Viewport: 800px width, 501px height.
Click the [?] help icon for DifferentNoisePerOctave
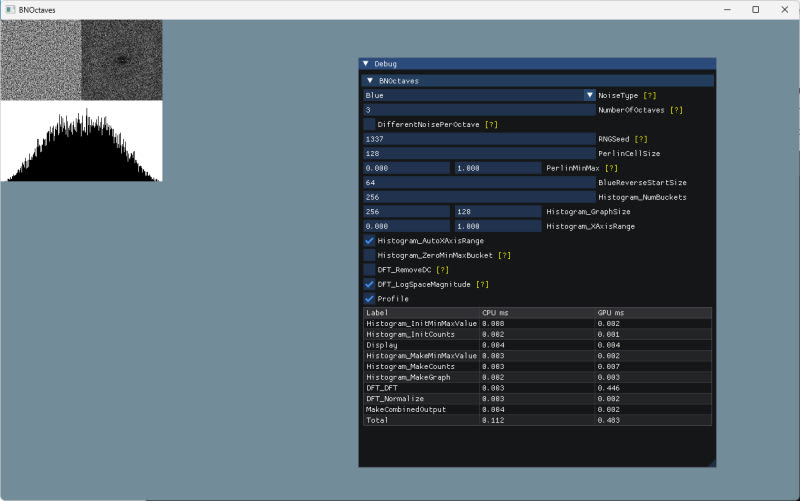click(491, 124)
